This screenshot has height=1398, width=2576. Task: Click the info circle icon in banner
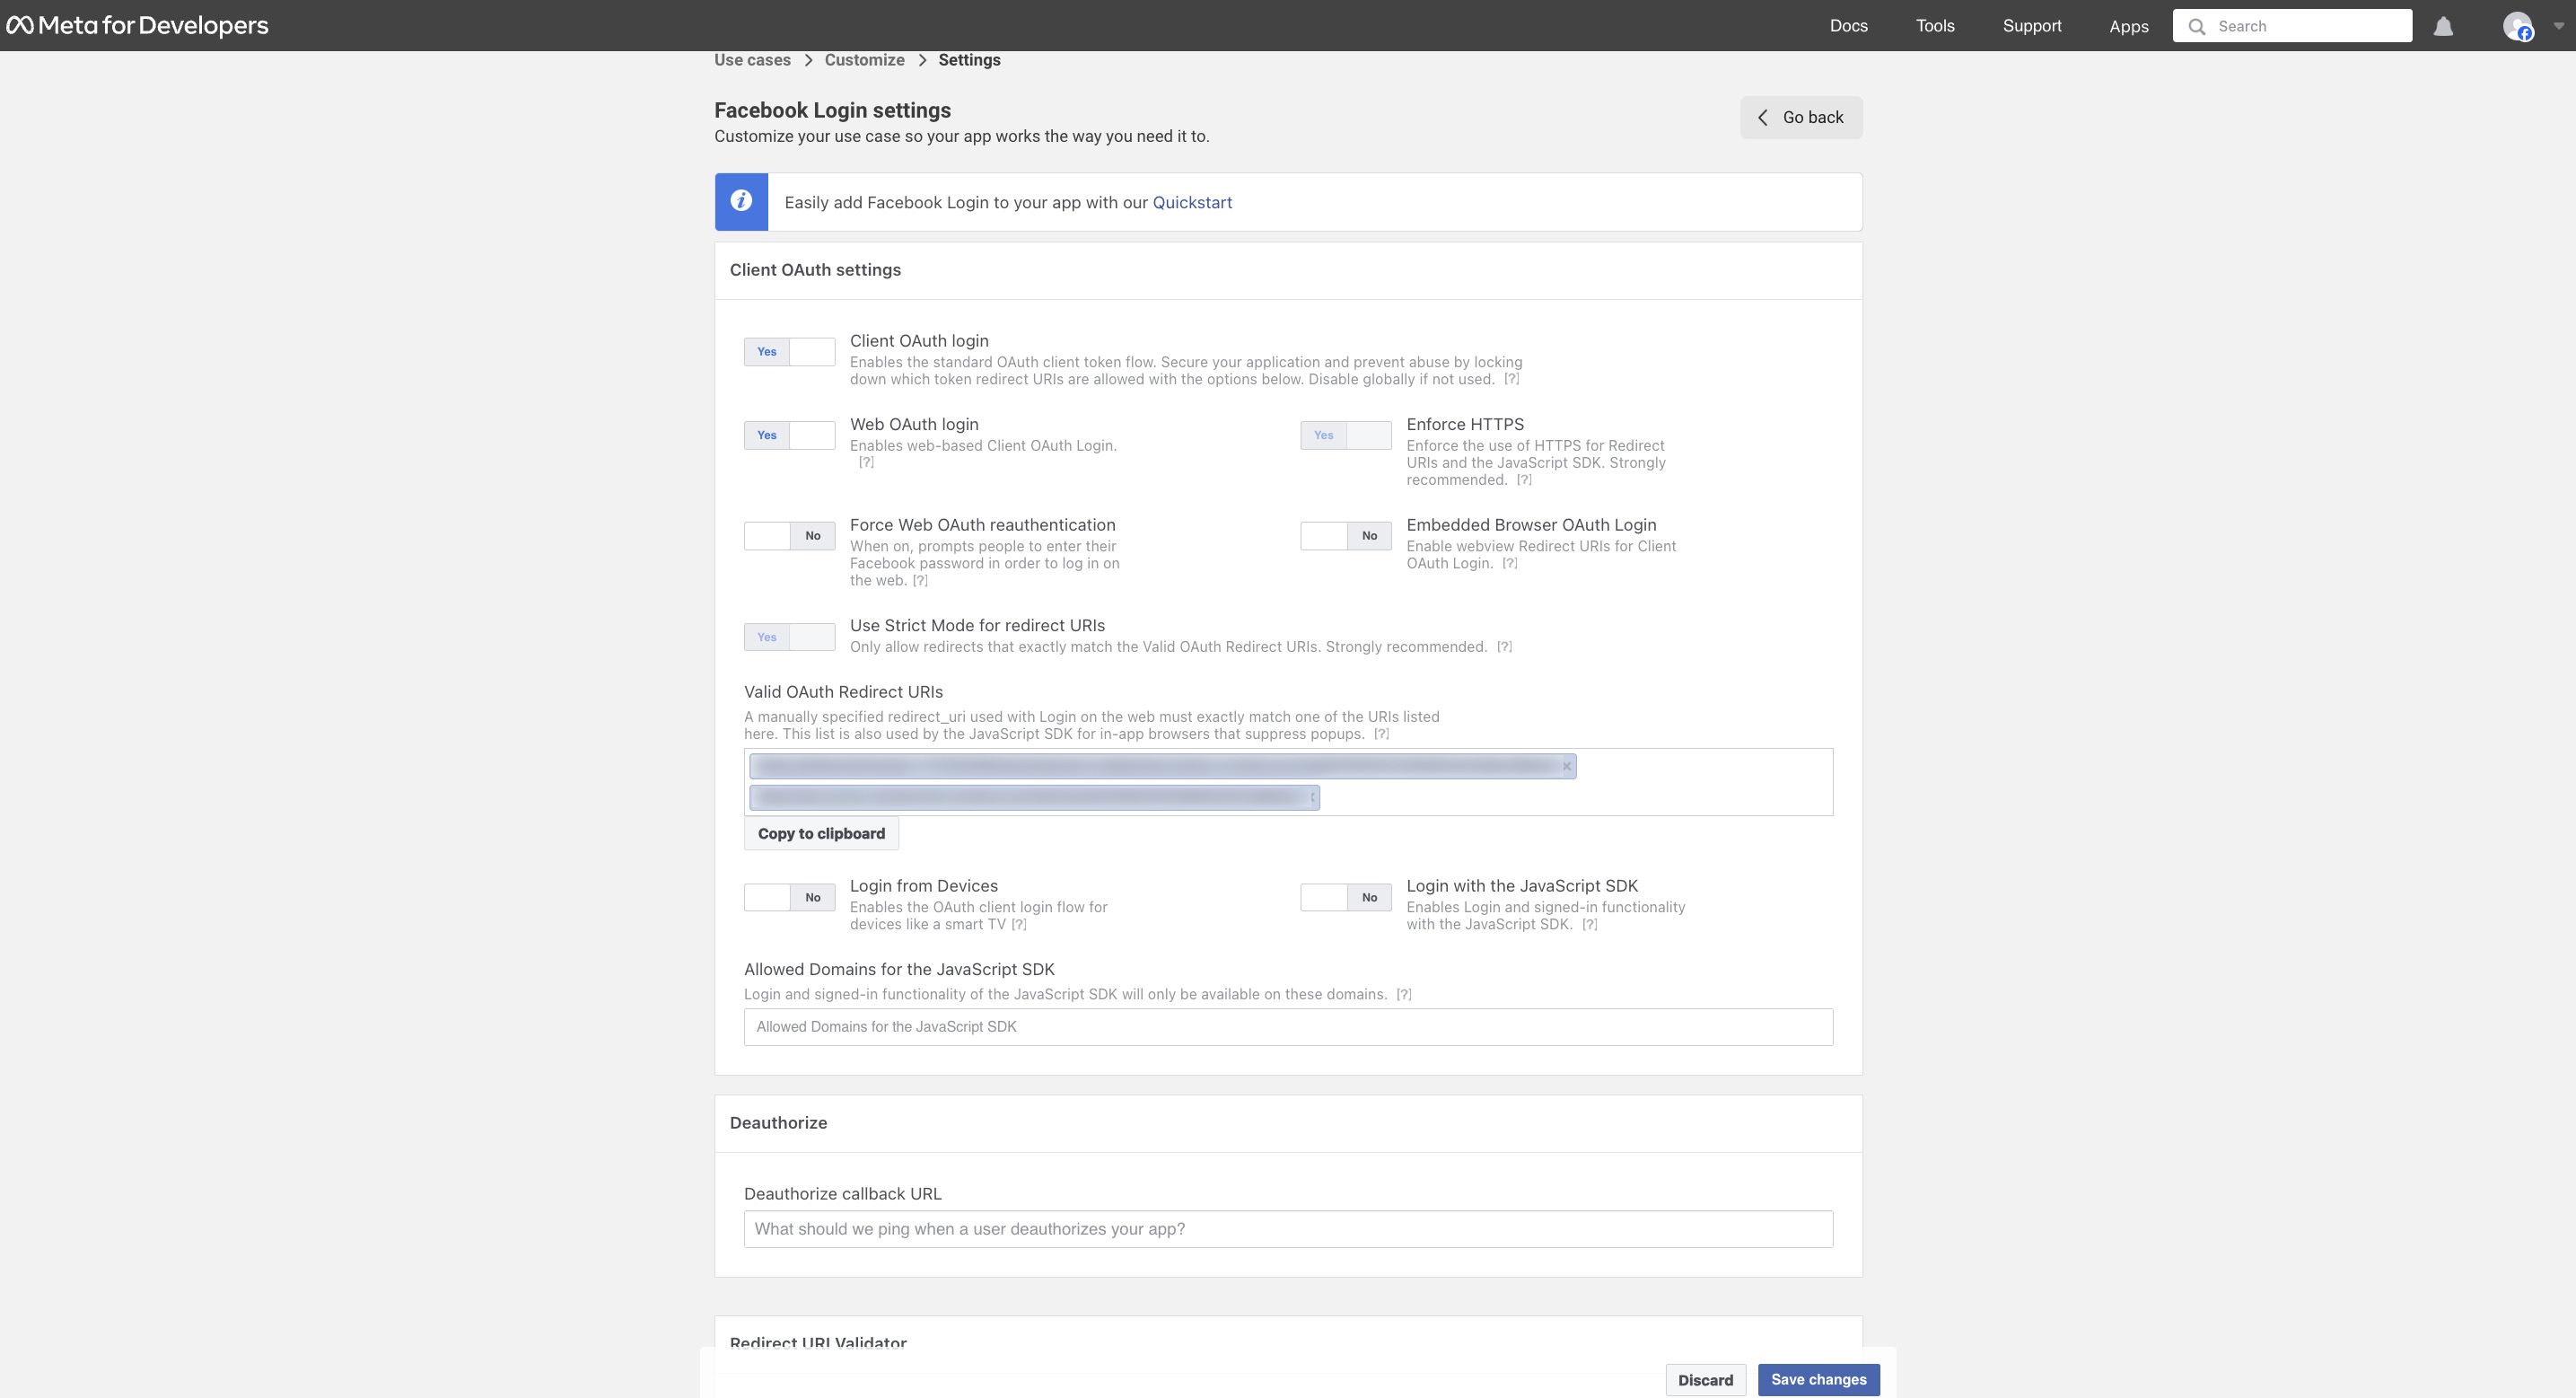pyautogui.click(x=740, y=201)
